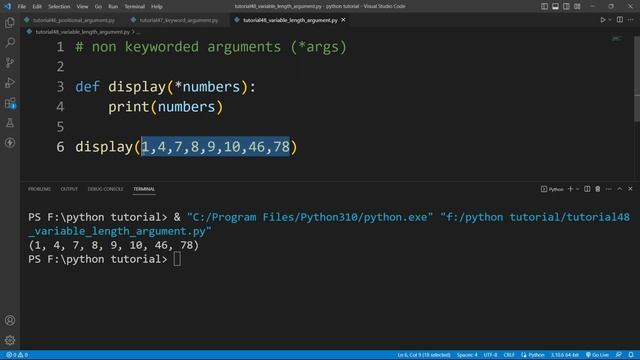Open Customize Layout icon

click(x=577, y=6)
